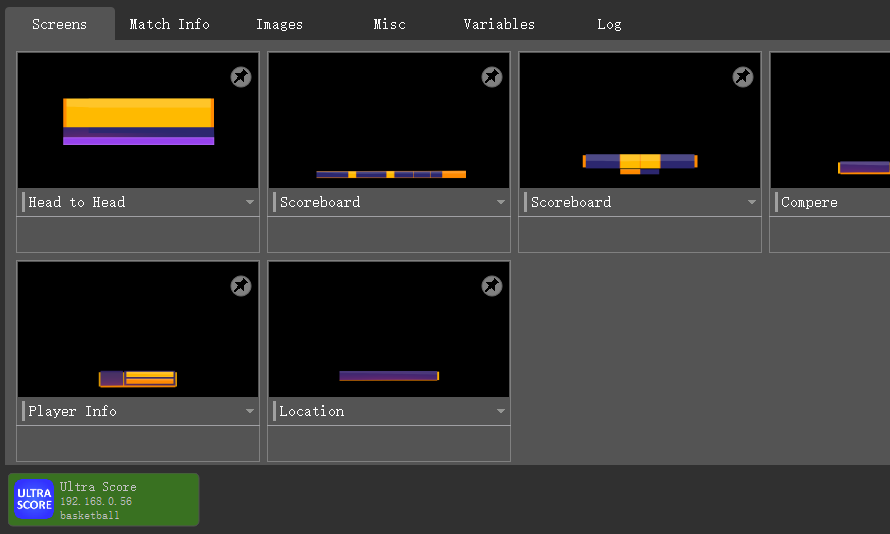
Task: Open the Head to Head dropdown arrow
Action: [250, 203]
